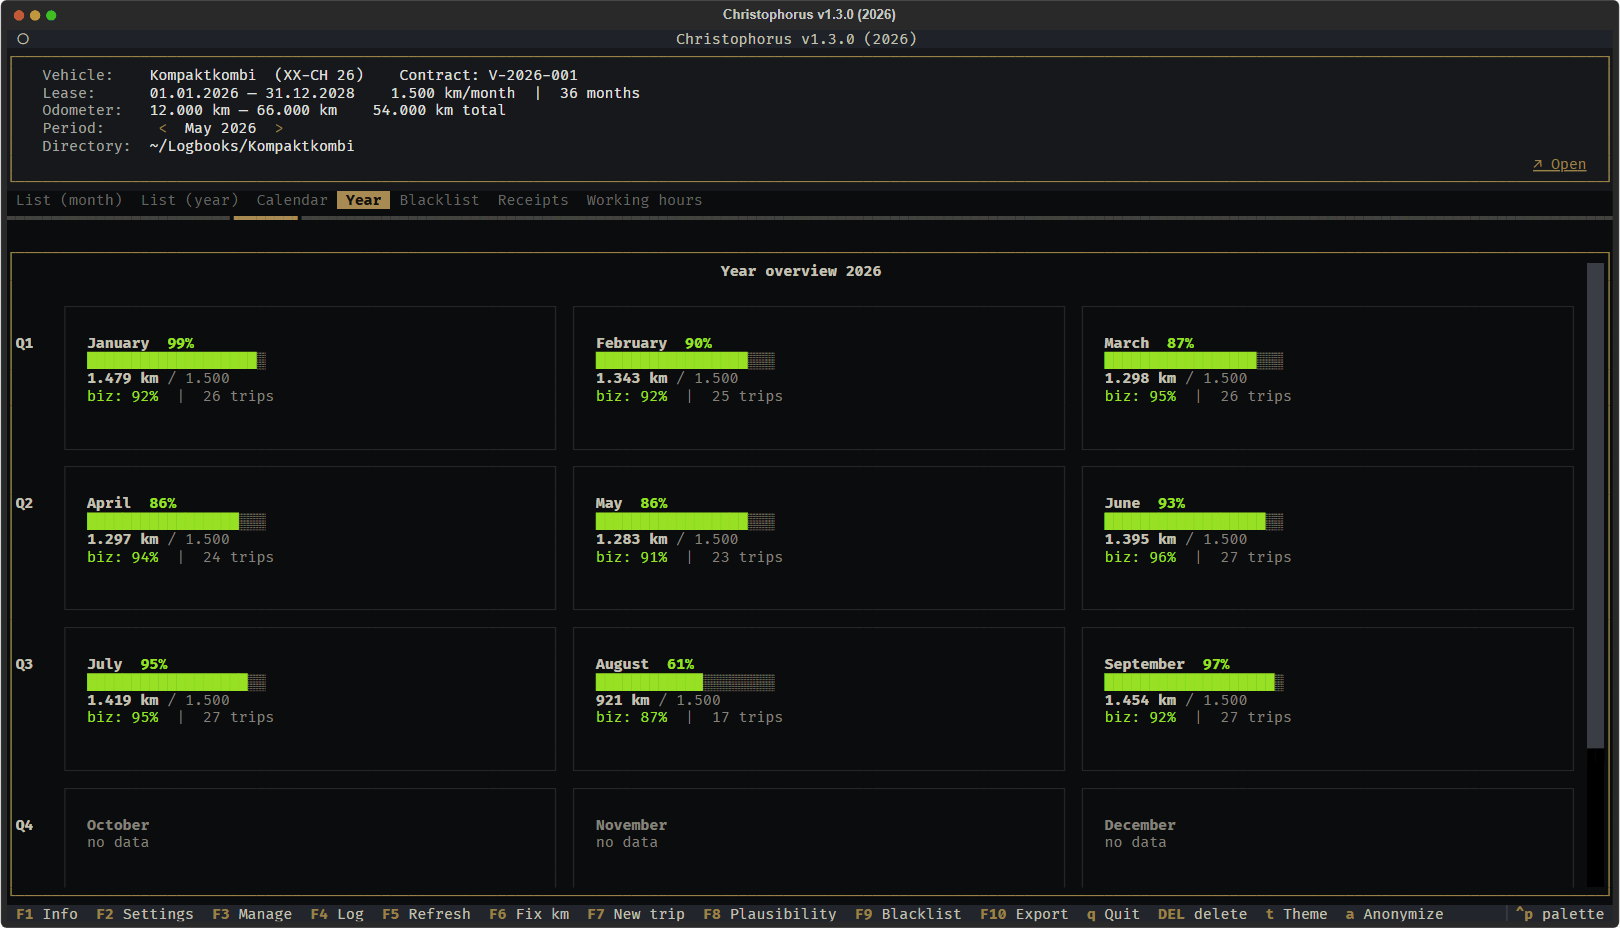Click Q3 quarter label

click(24, 664)
